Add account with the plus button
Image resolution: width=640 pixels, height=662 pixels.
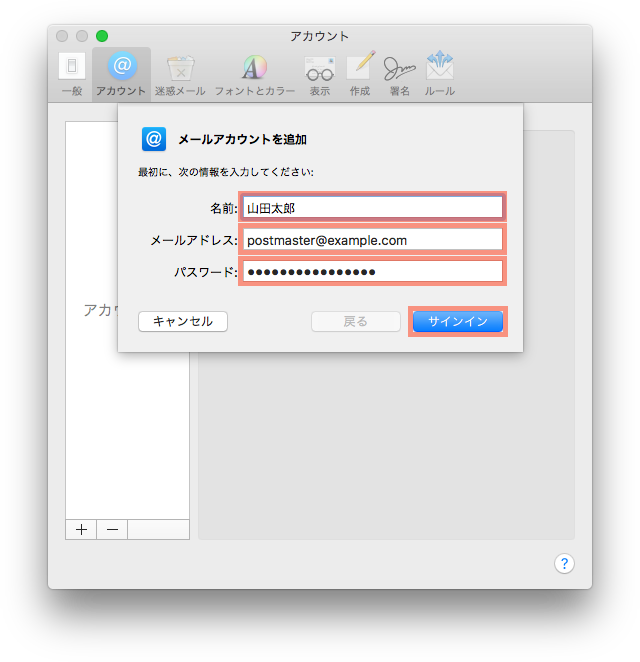81,529
